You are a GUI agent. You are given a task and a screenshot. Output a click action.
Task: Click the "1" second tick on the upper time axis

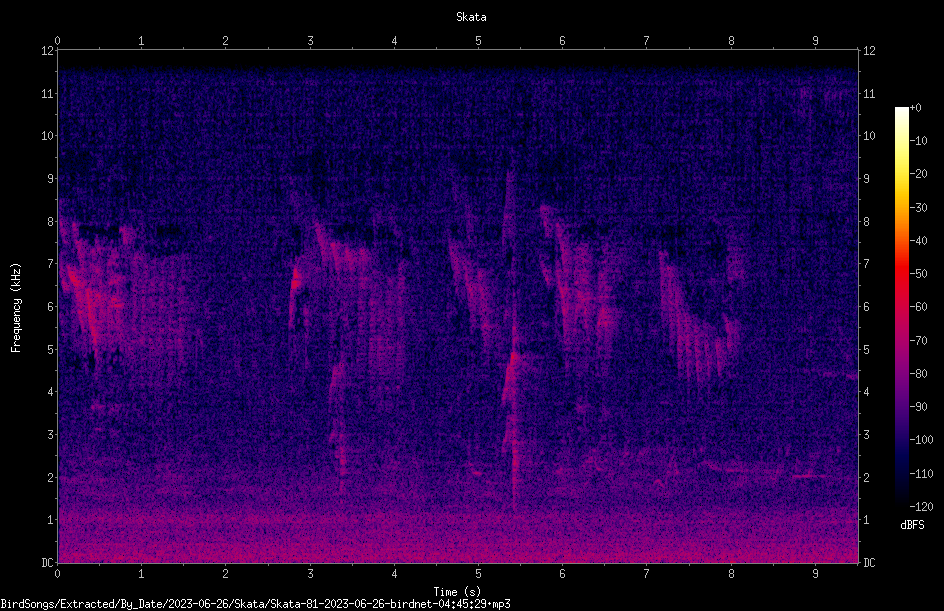pyautogui.click(x=141, y=41)
